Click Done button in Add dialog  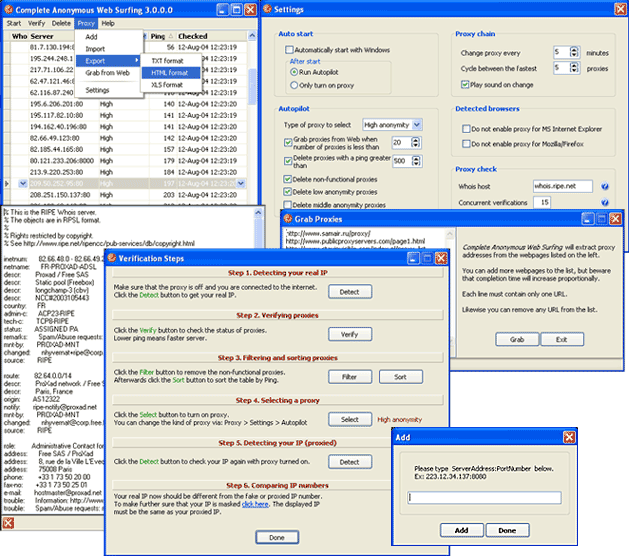(507, 530)
